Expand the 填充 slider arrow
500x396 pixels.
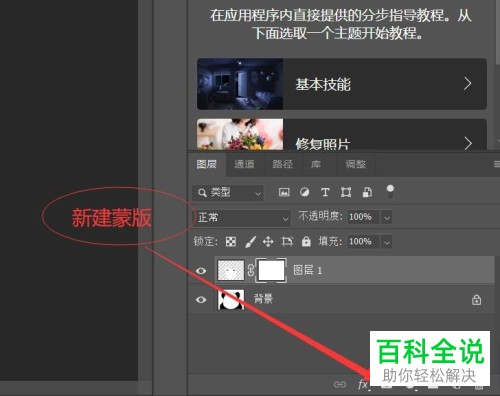tap(387, 242)
